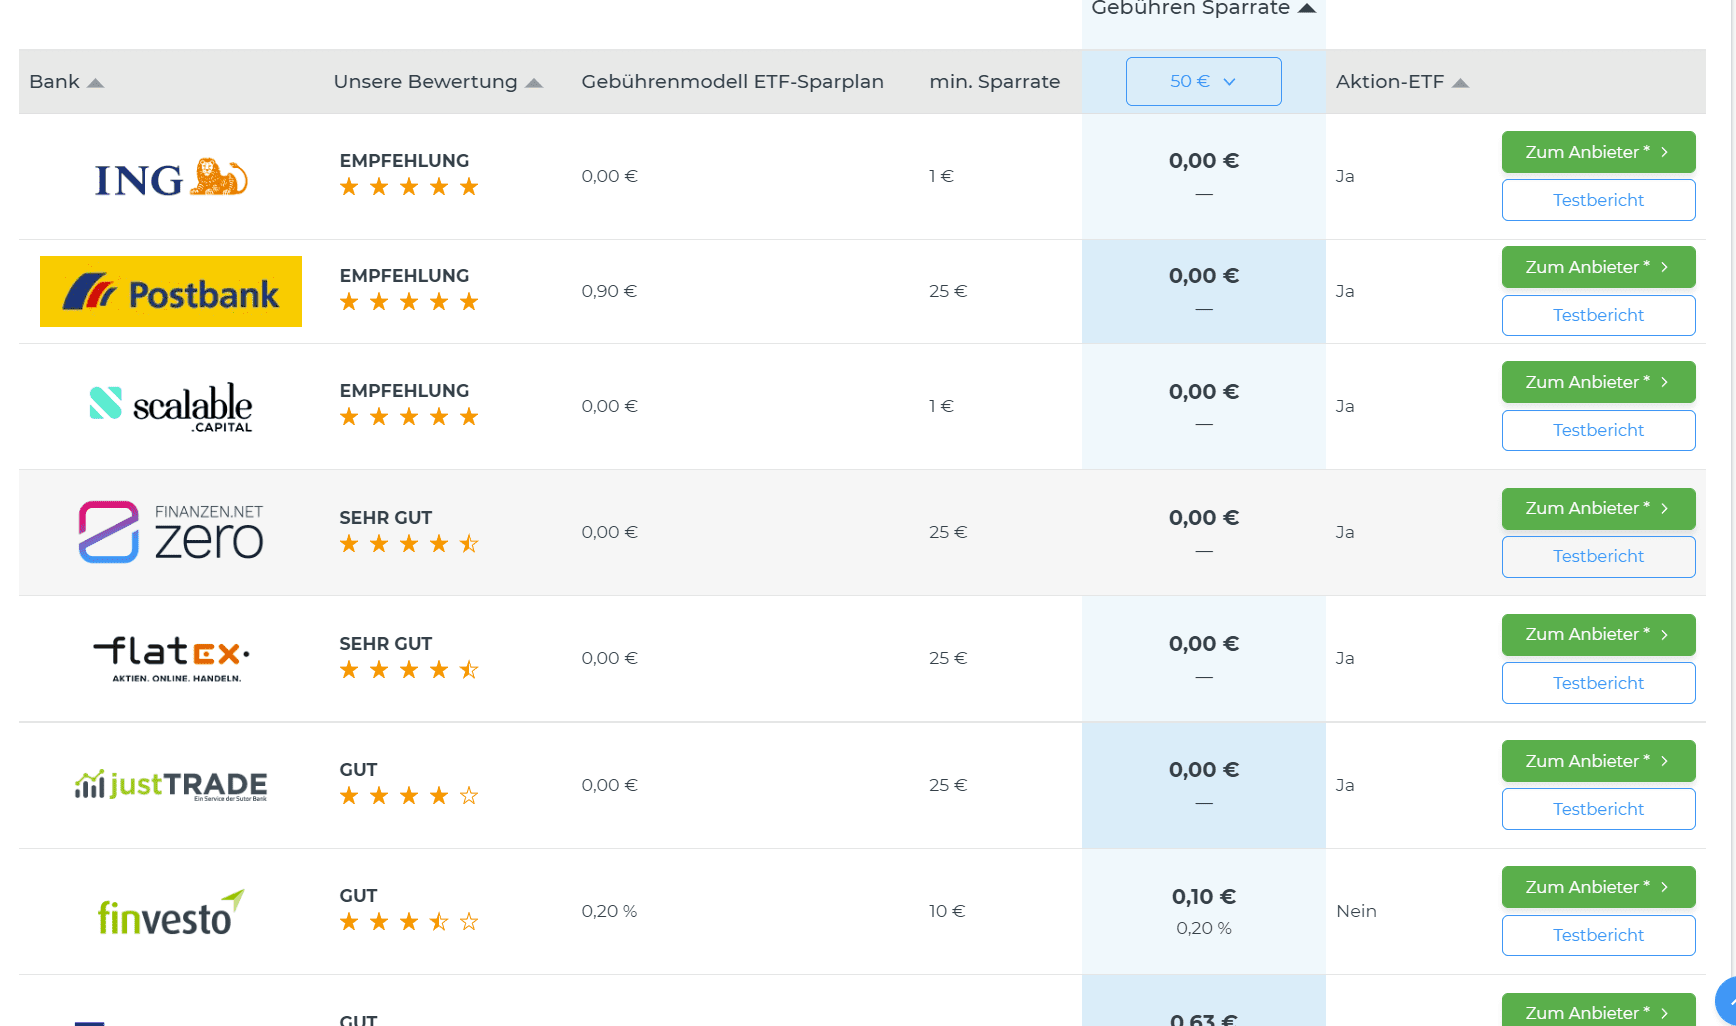The image size is (1736, 1026).
Task: Click the finvesto star rating
Action: point(409,922)
